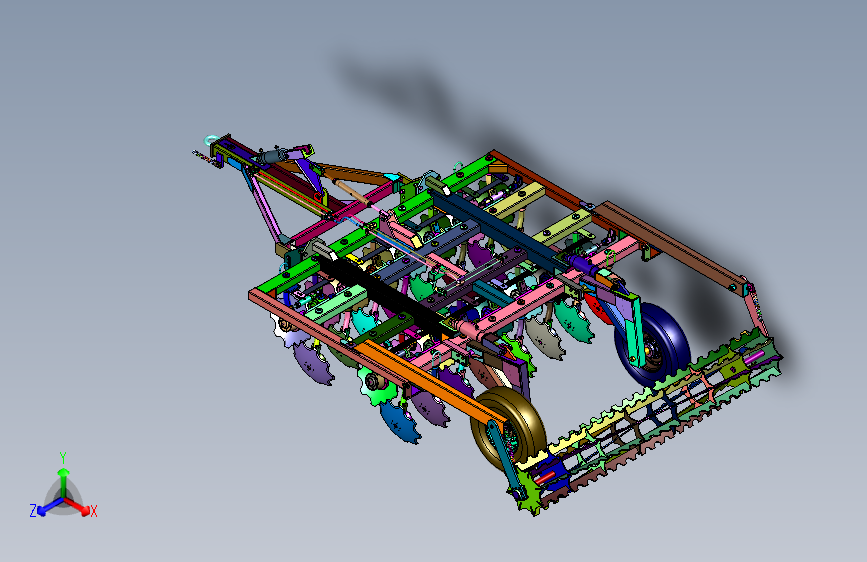Select the rear toothed crumbler roller
This screenshot has width=867, height=562.
(647, 420)
